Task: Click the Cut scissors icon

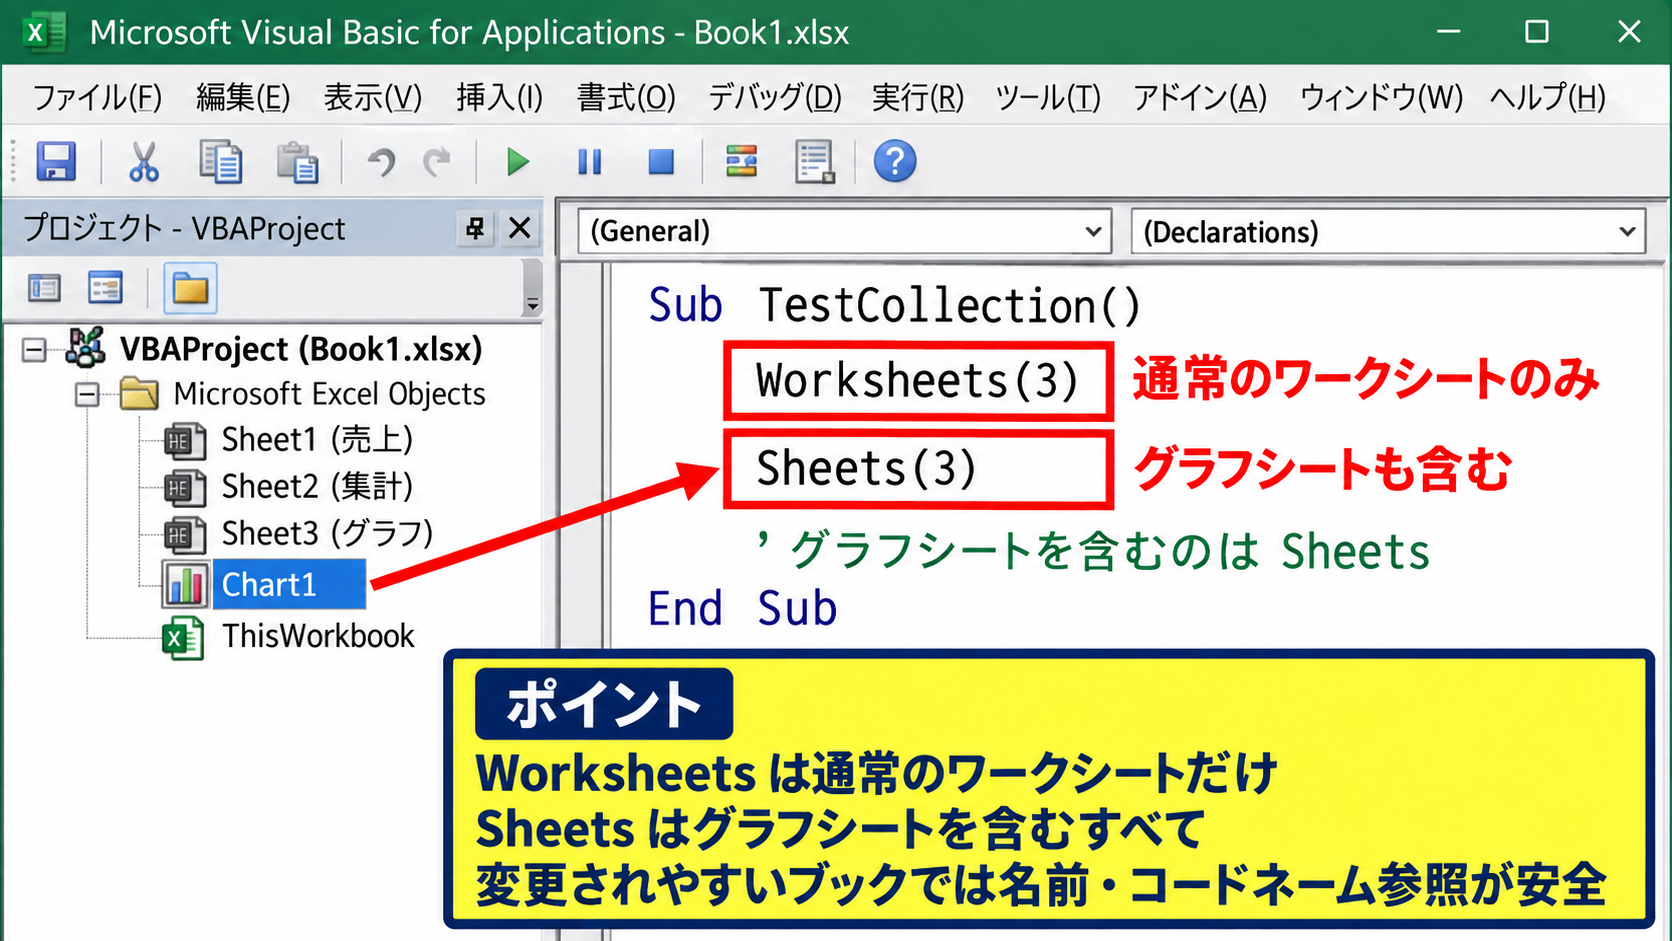Action: tap(144, 161)
